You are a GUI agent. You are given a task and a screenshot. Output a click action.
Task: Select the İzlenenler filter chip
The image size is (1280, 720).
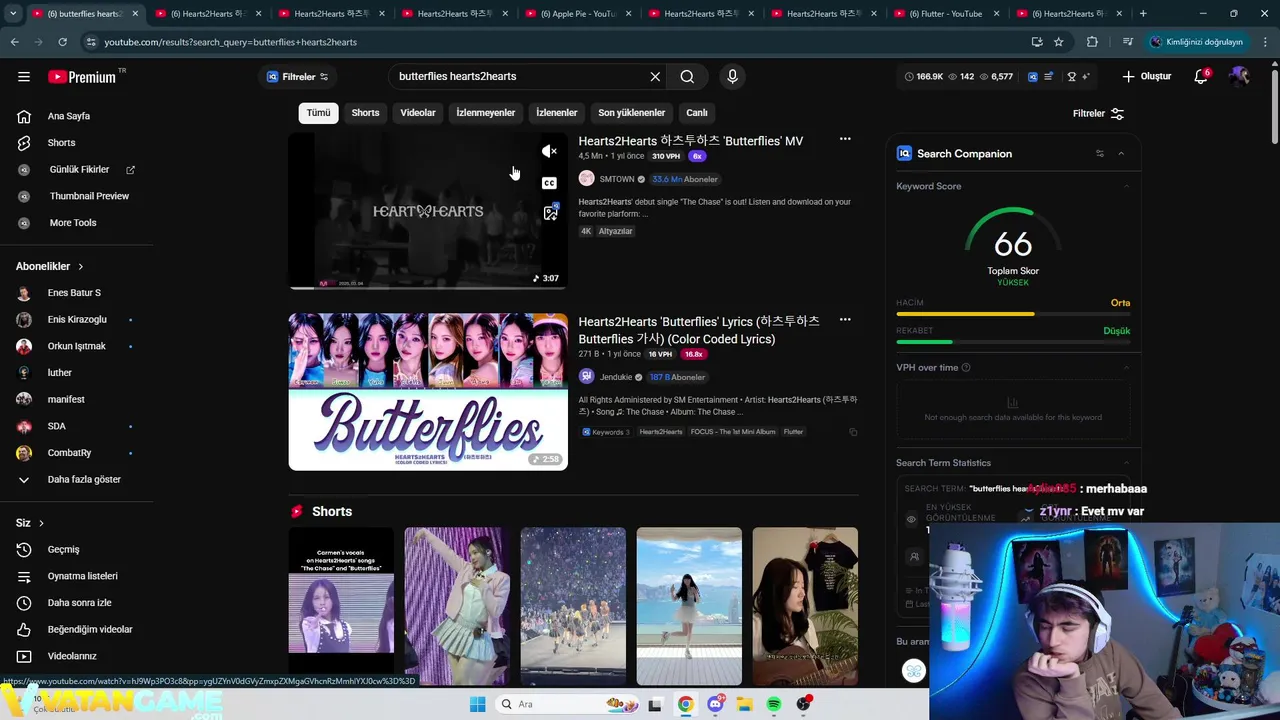557,113
